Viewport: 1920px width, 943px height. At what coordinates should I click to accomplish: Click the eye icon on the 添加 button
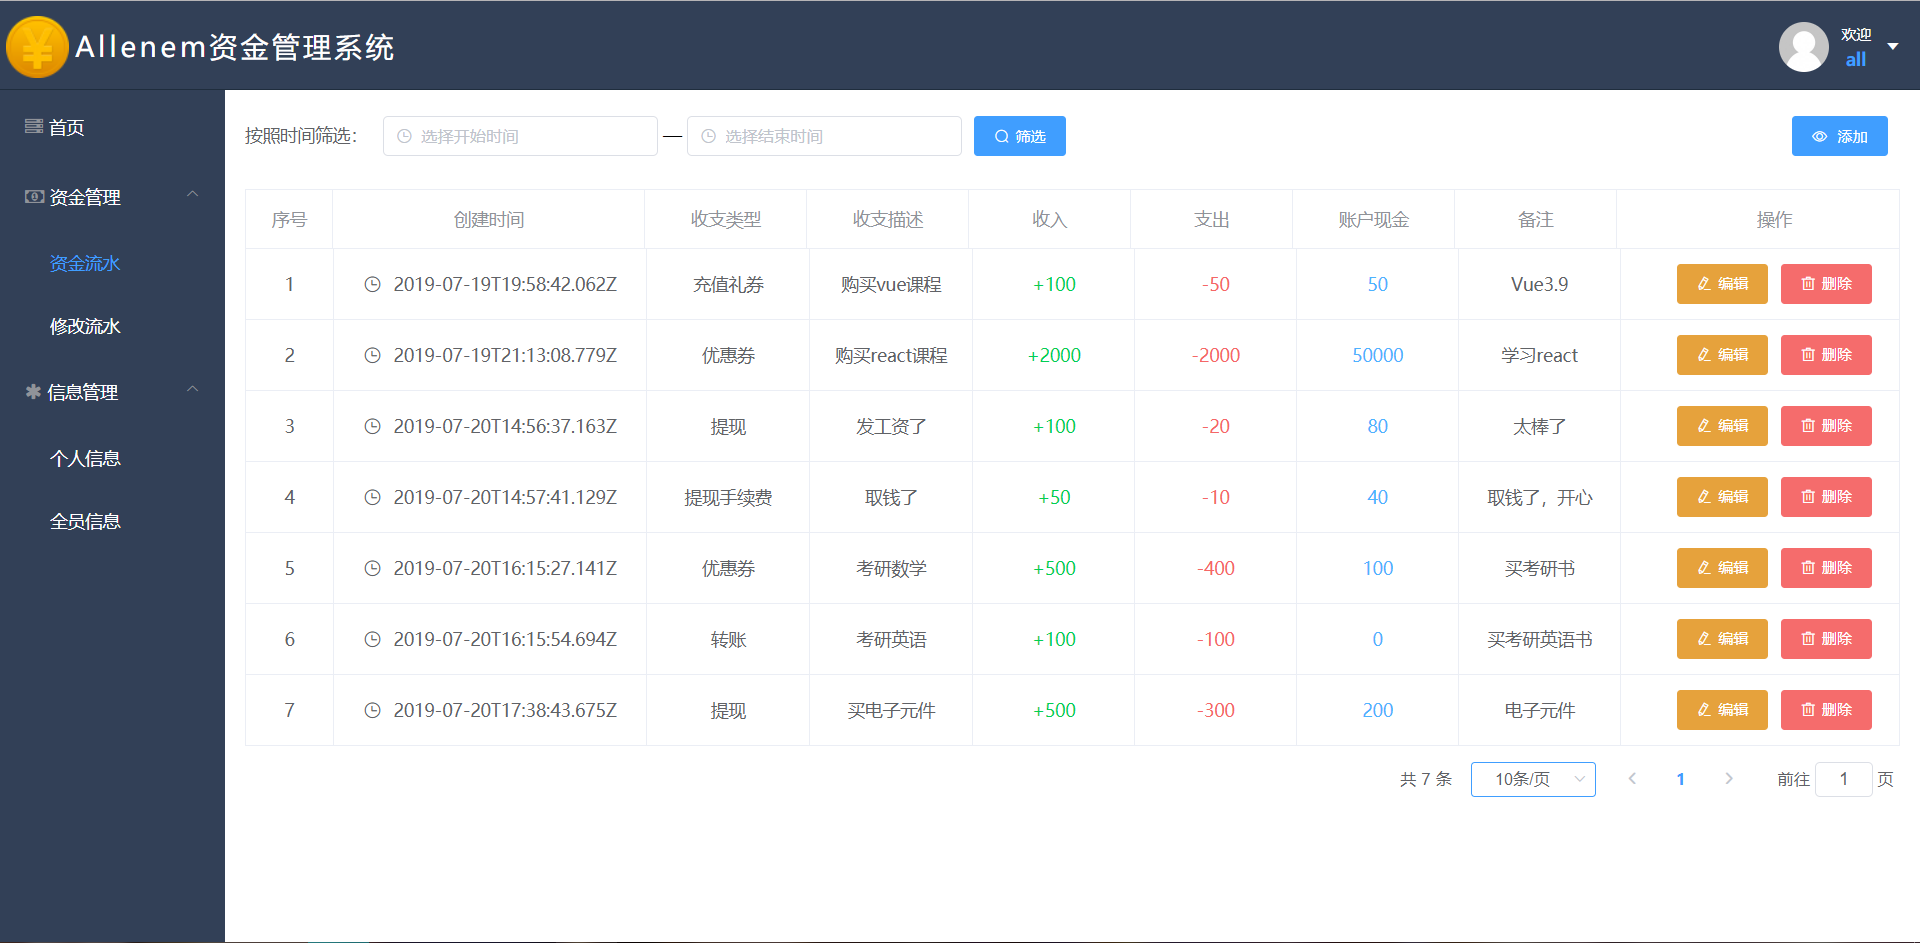[1820, 136]
